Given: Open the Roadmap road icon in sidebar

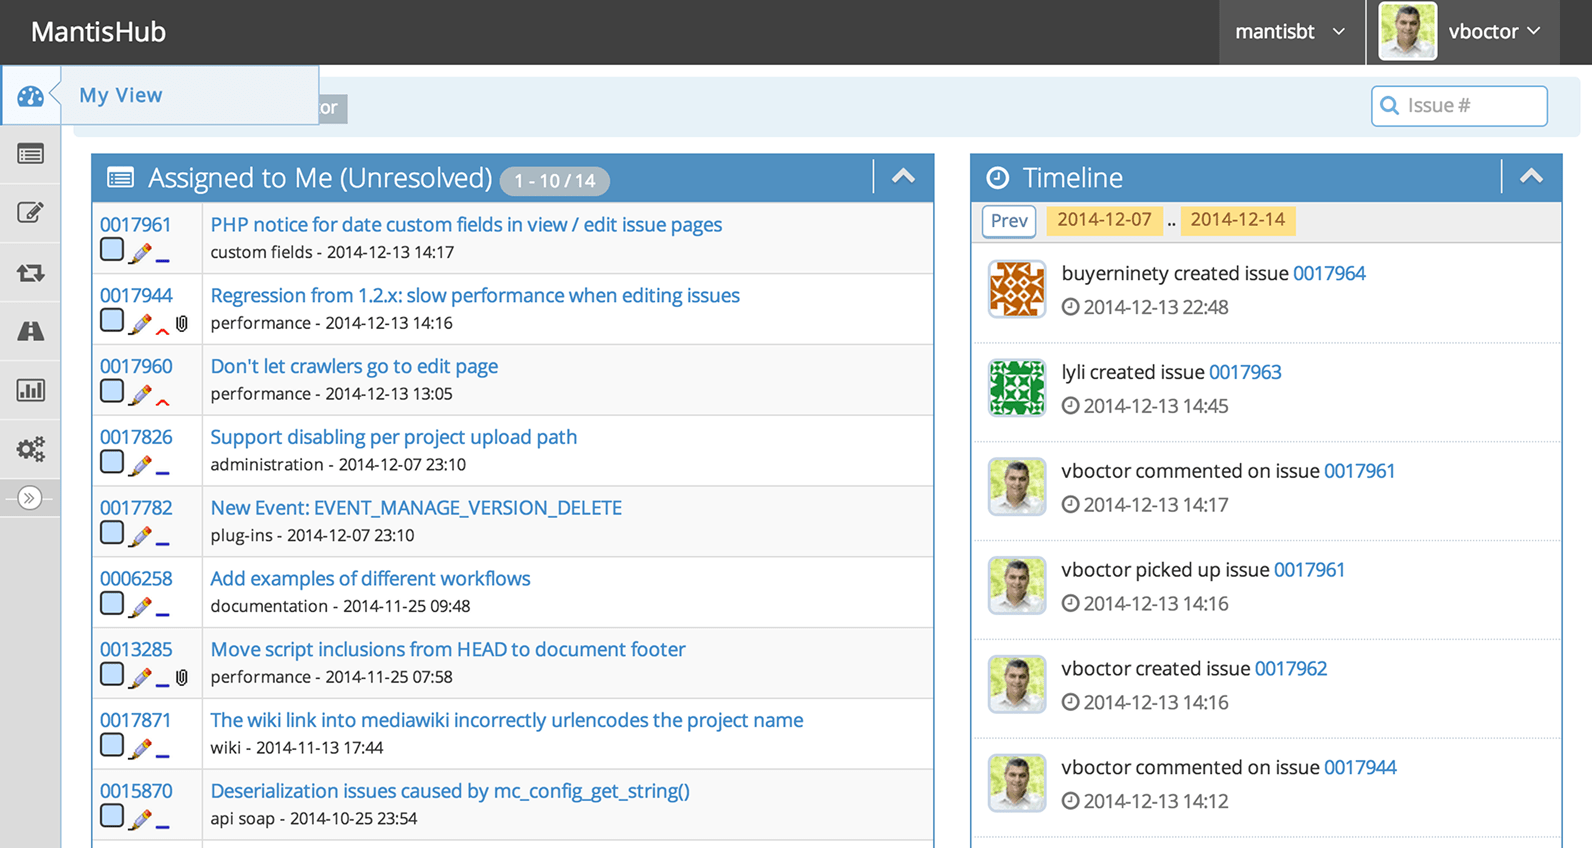Looking at the screenshot, I should coord(30,331).
